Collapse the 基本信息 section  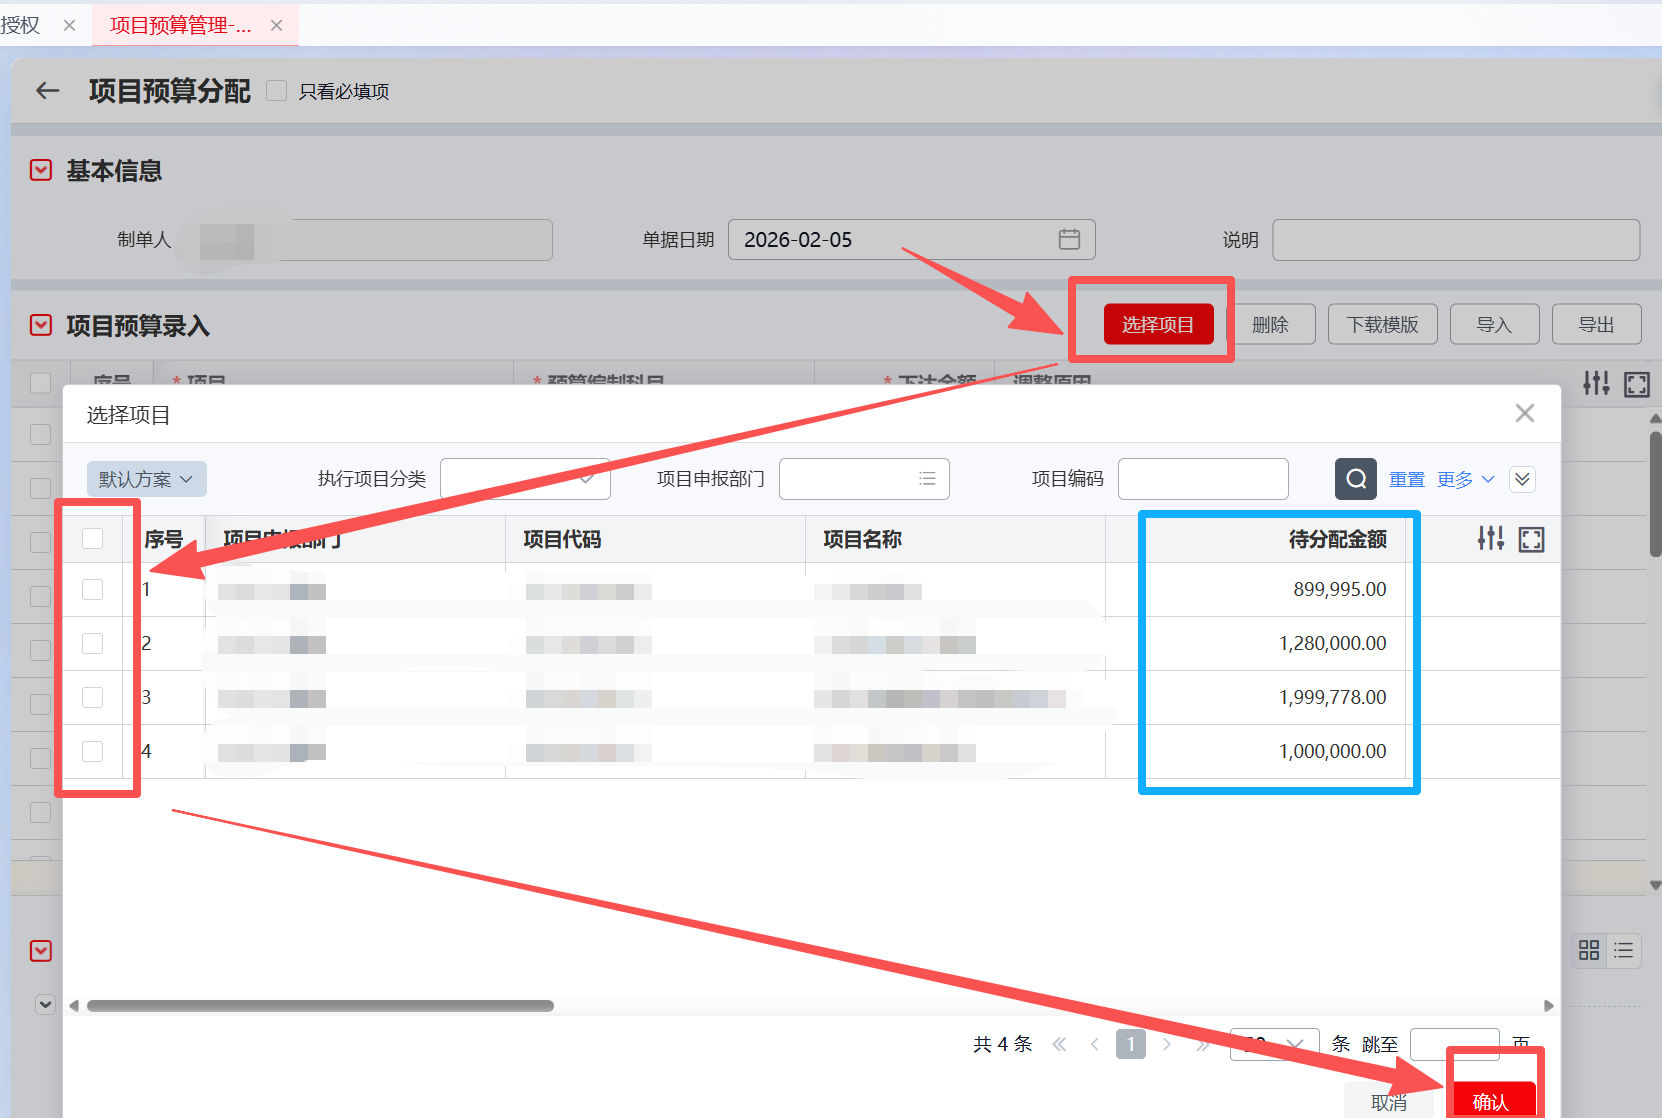(41, 171)
